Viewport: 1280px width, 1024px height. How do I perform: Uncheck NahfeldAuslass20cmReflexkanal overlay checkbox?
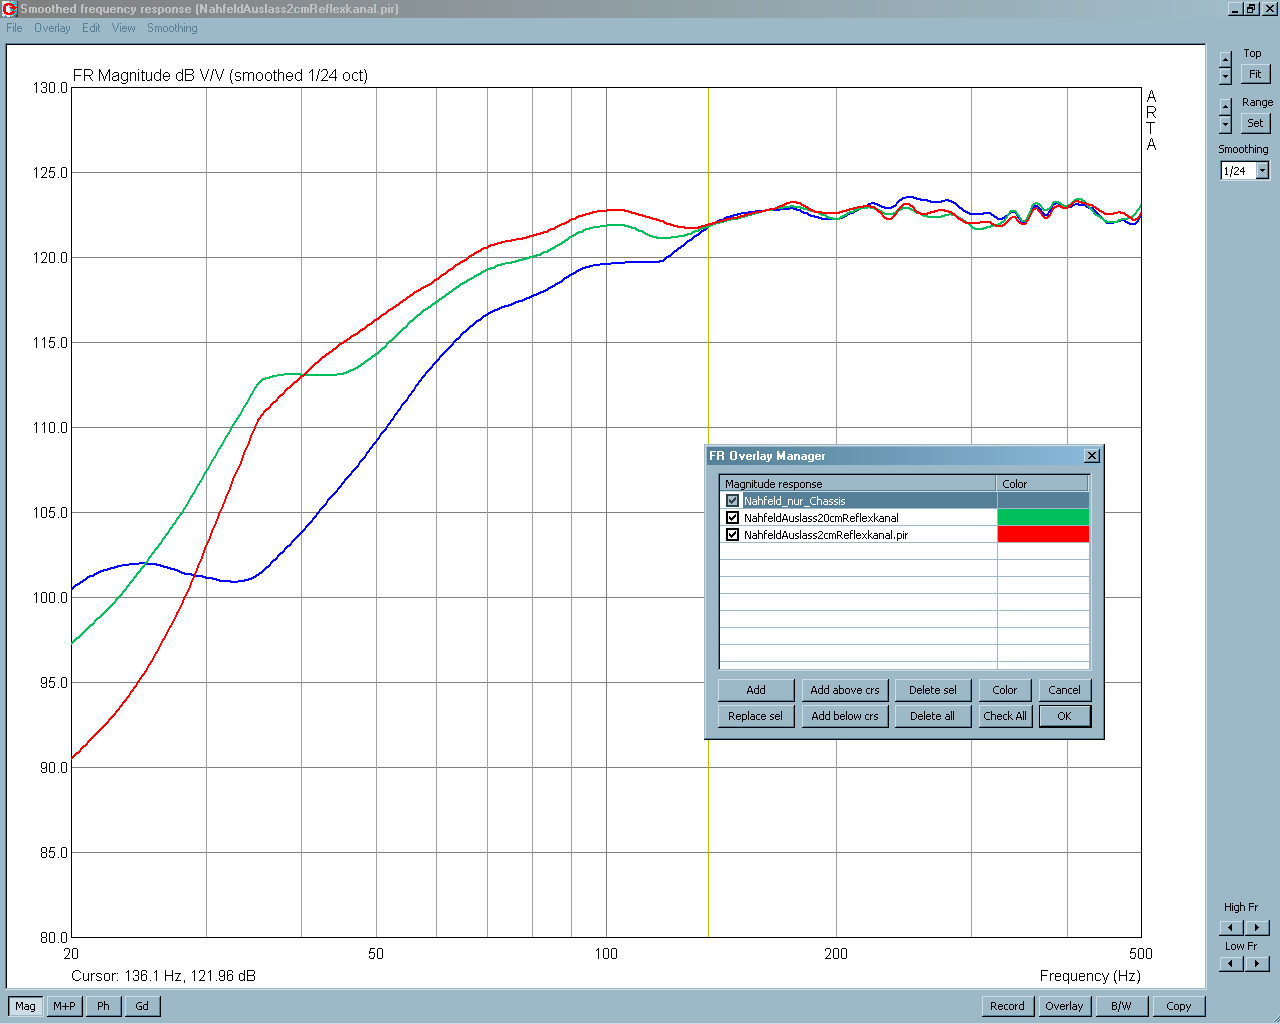pyautogui.click(x=732, y=518)
